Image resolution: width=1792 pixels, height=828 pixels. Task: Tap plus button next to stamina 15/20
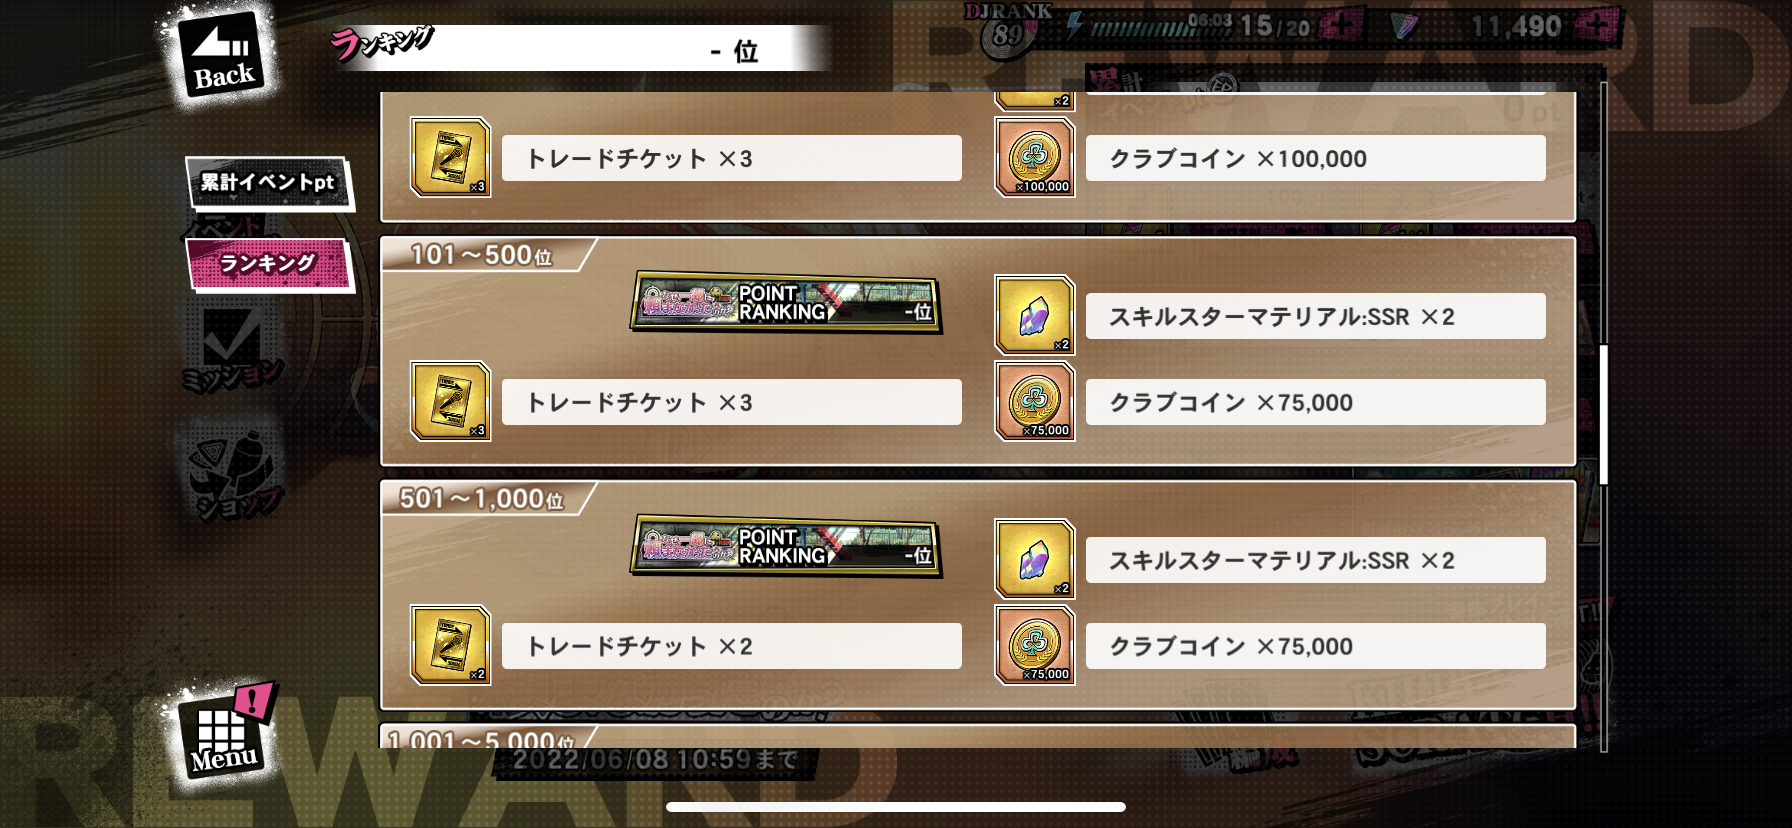point(1340,26)
